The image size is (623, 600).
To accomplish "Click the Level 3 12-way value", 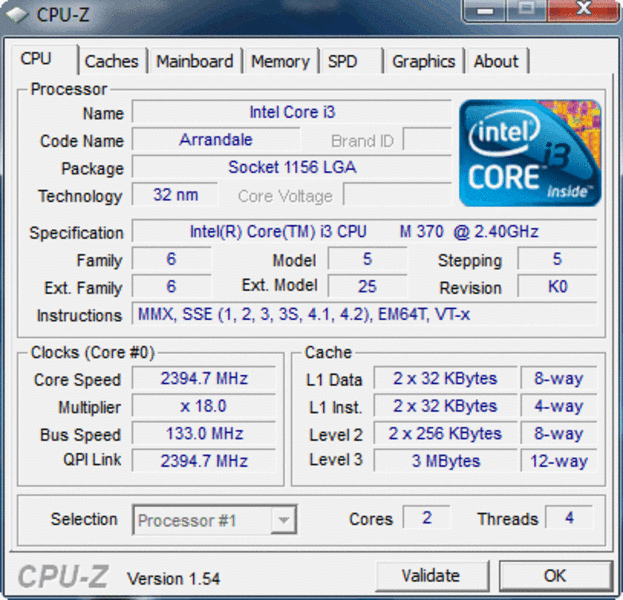I will click(559, 461).
